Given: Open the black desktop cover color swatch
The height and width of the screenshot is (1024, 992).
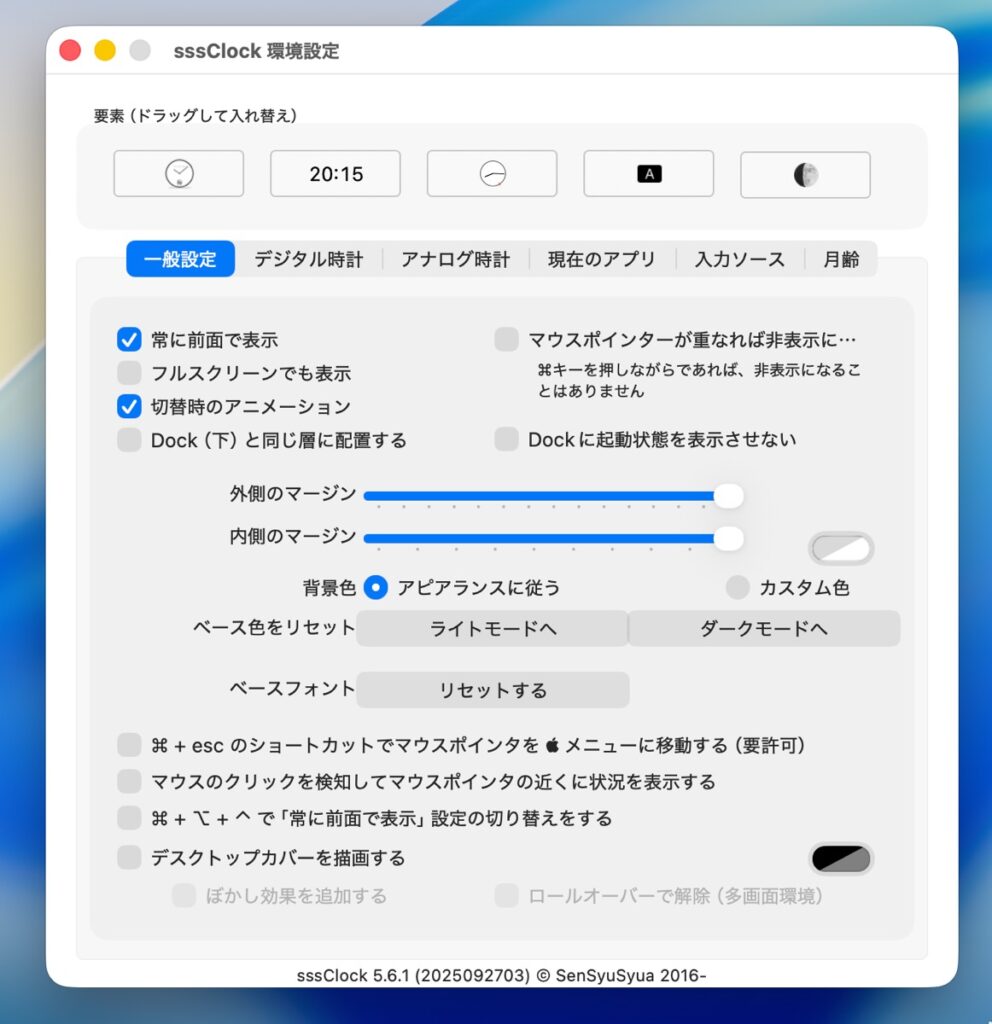Looking at the screenshot, I should [x=841, y=859].
